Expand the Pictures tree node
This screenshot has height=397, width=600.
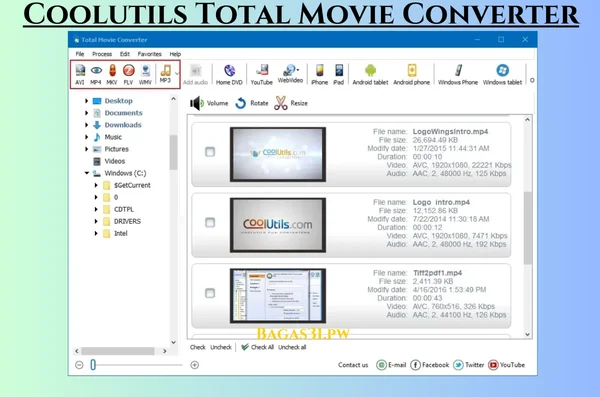[86, 149]
